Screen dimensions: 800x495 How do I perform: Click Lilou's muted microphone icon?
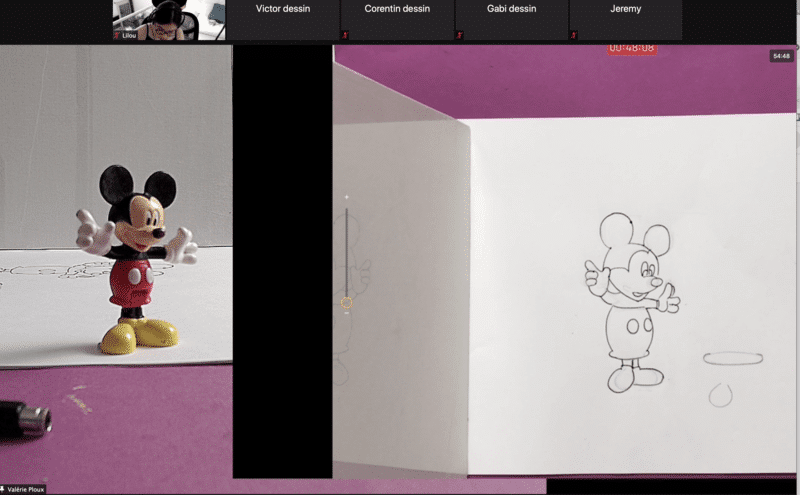coord(117,36)
